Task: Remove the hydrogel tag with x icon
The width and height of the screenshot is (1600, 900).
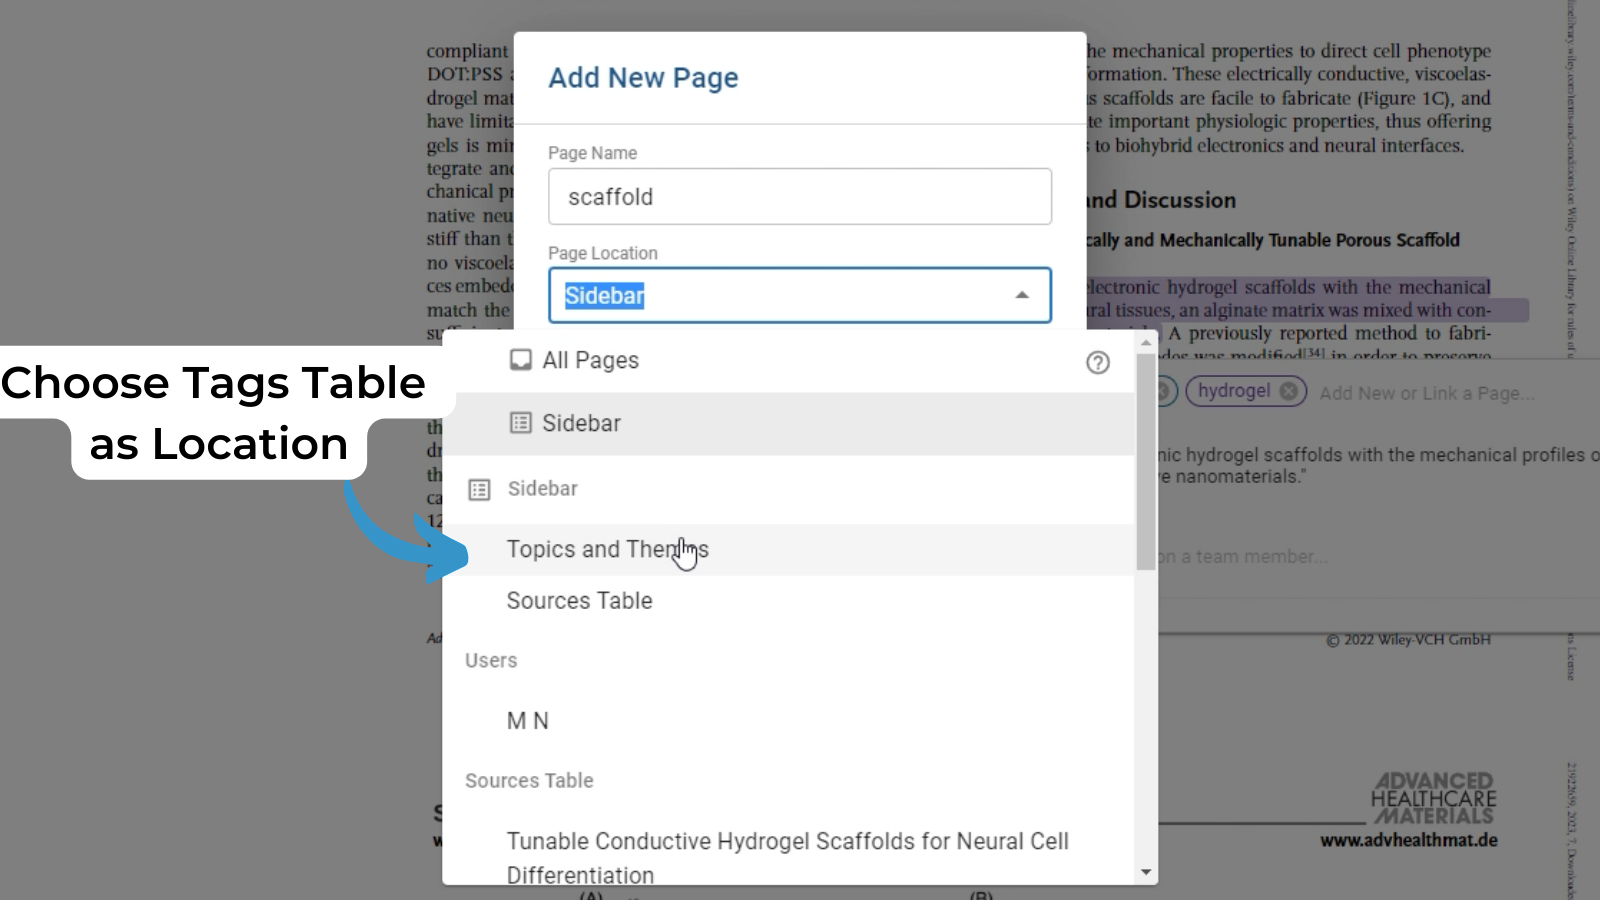Action: pos(1289,391)
